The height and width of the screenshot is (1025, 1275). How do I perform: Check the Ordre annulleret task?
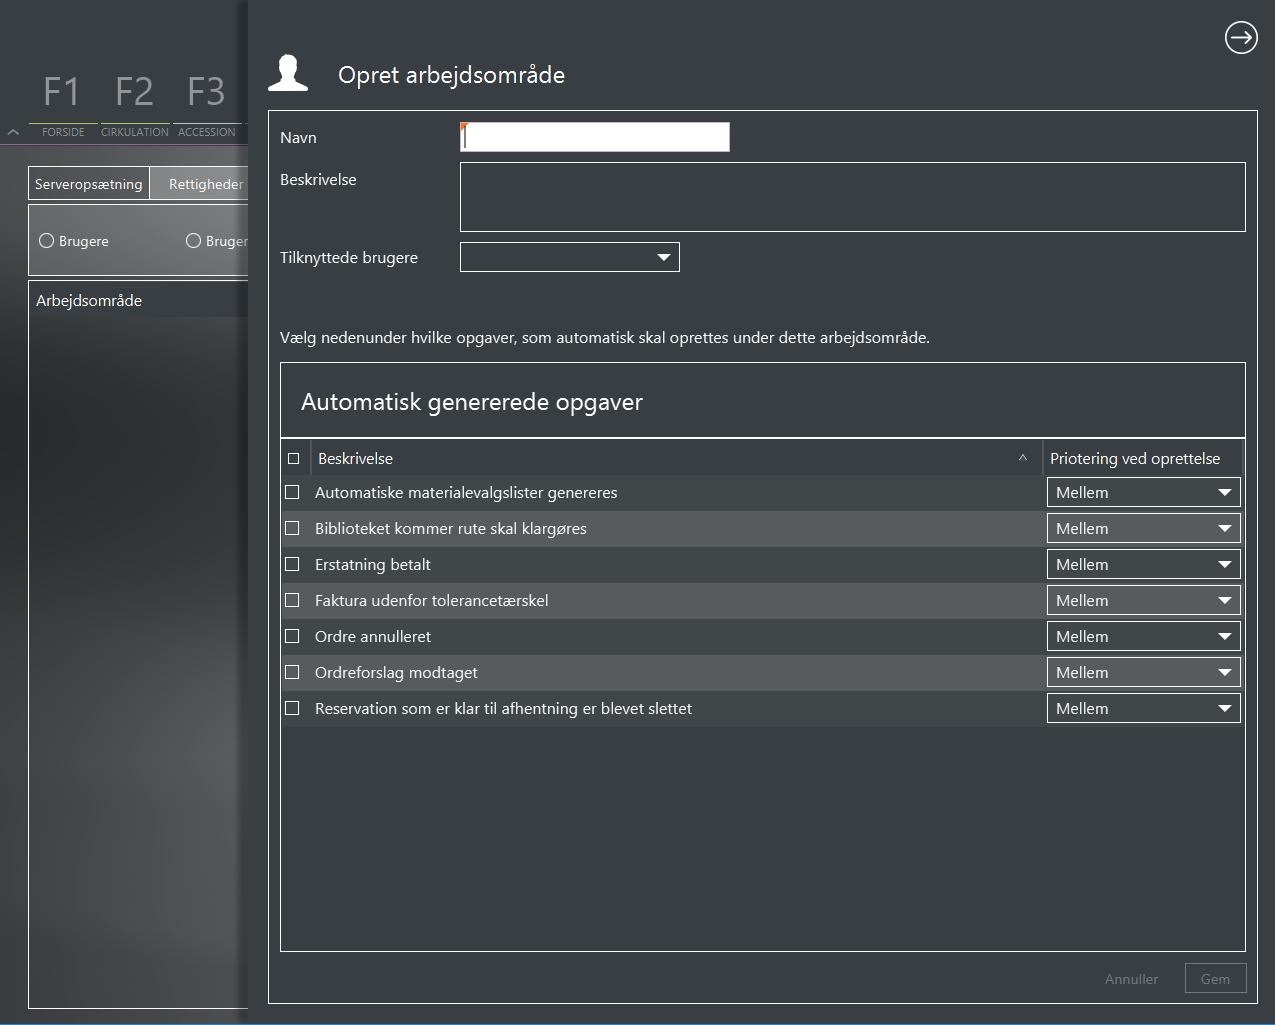[x=292, y=636]
